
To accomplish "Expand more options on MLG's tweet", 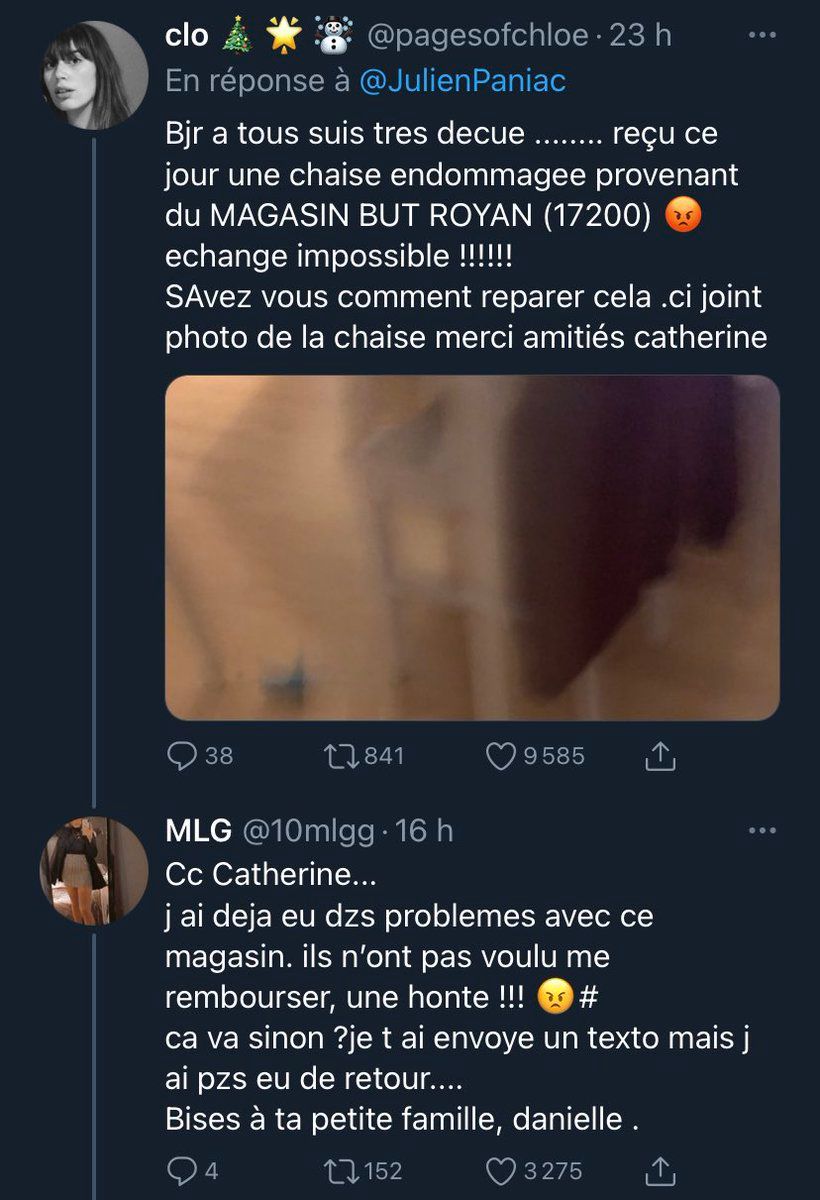I will (x=763, y=830).
